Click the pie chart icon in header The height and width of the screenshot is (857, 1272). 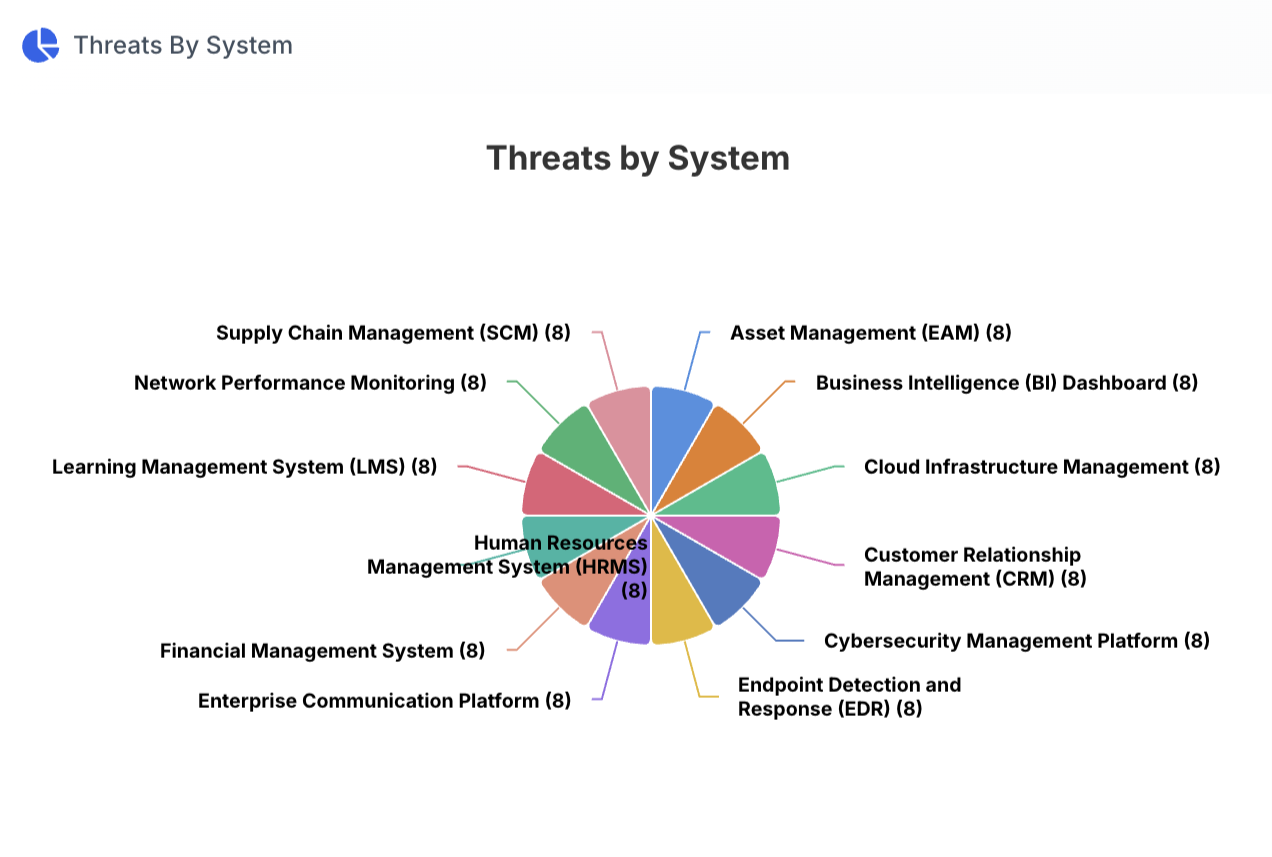(x=41, y=45)
